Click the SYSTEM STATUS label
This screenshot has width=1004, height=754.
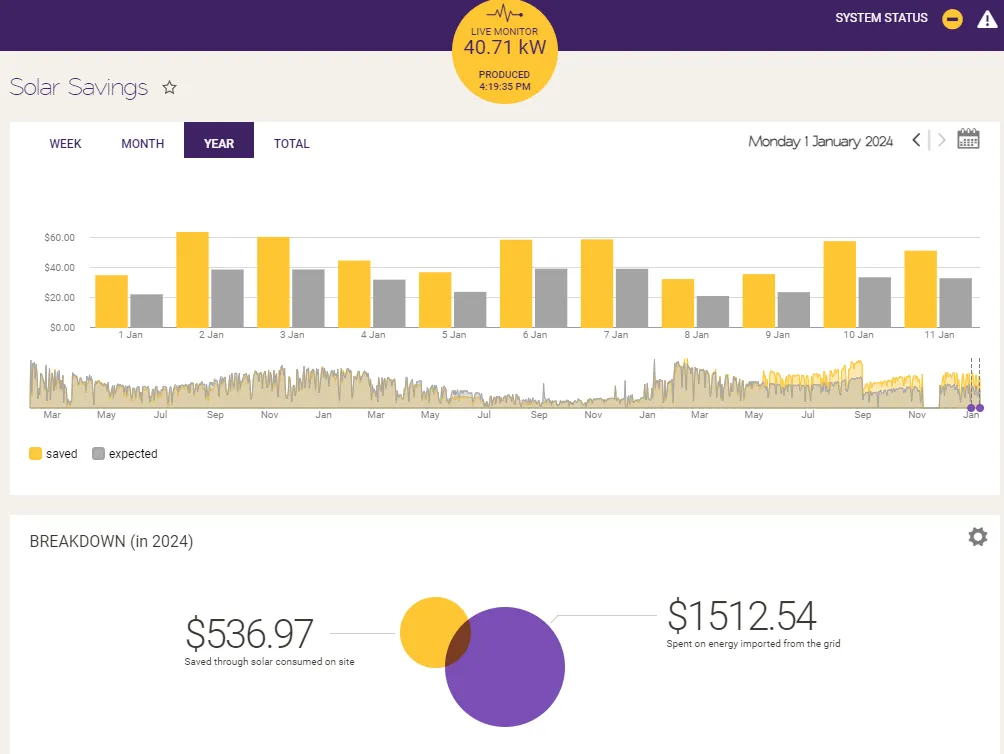(x=881, y=18)
